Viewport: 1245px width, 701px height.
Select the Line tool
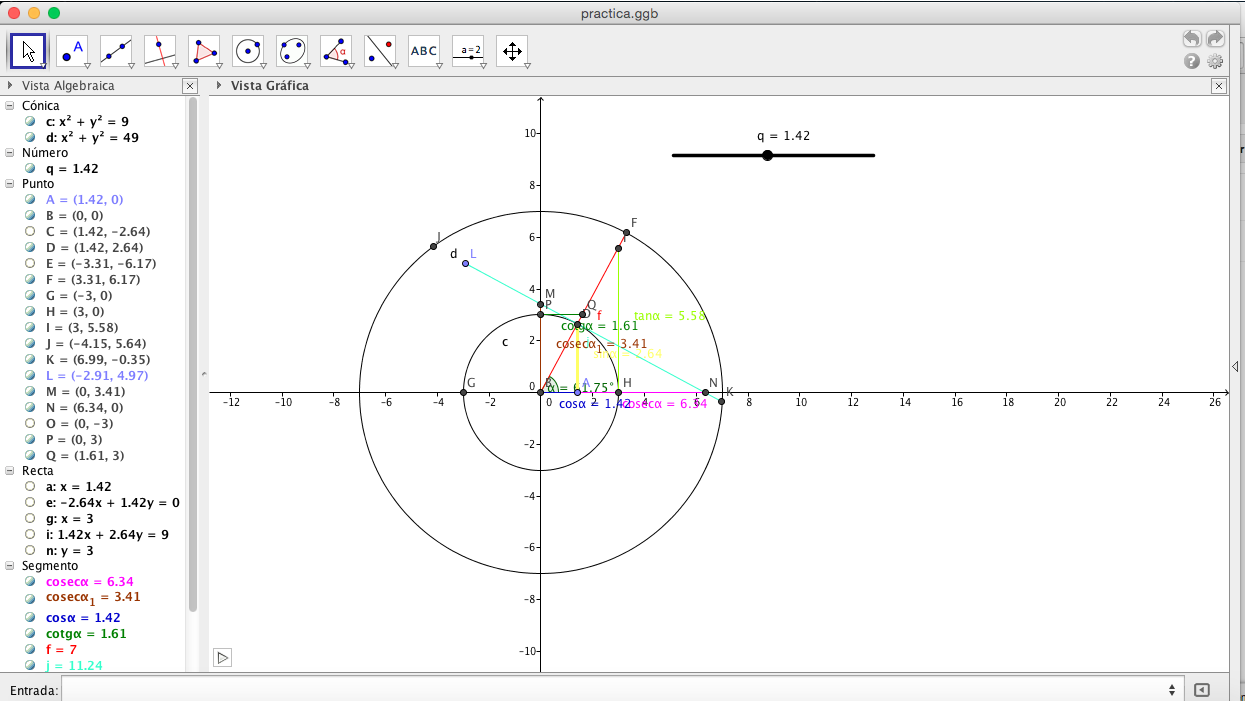point(115,49)
